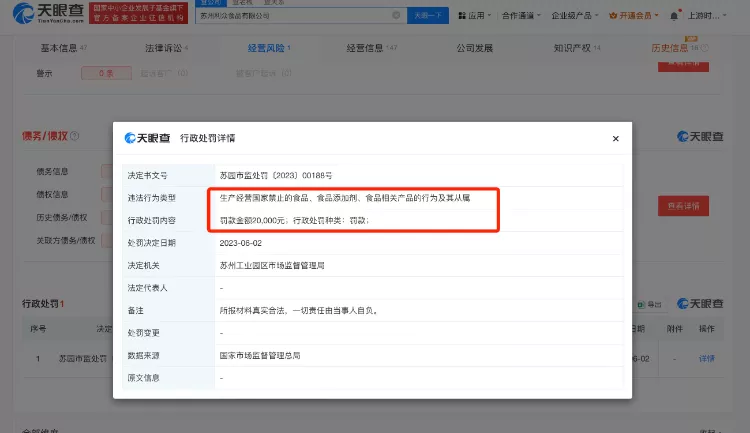The image size is (750, 433).
Task: Switch to the 法律诉讼 tab
Action: (166, 48)
